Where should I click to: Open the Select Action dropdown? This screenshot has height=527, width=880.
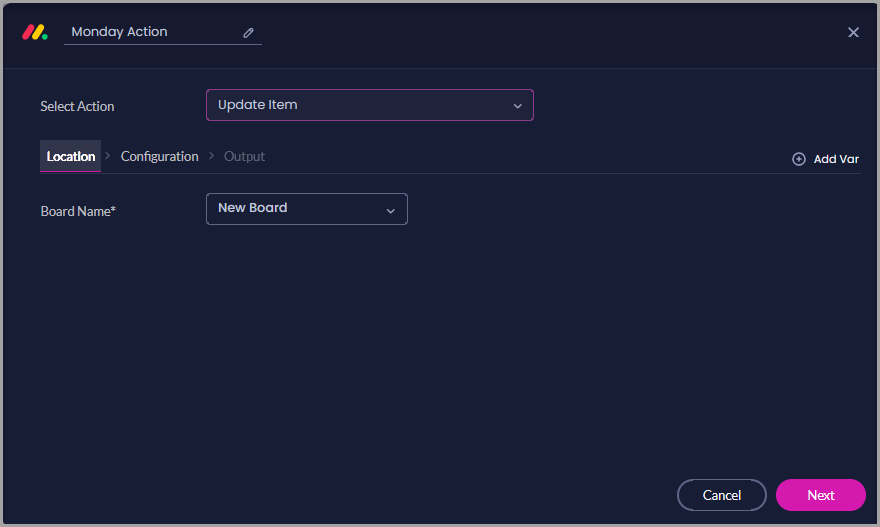click(370, 105)
